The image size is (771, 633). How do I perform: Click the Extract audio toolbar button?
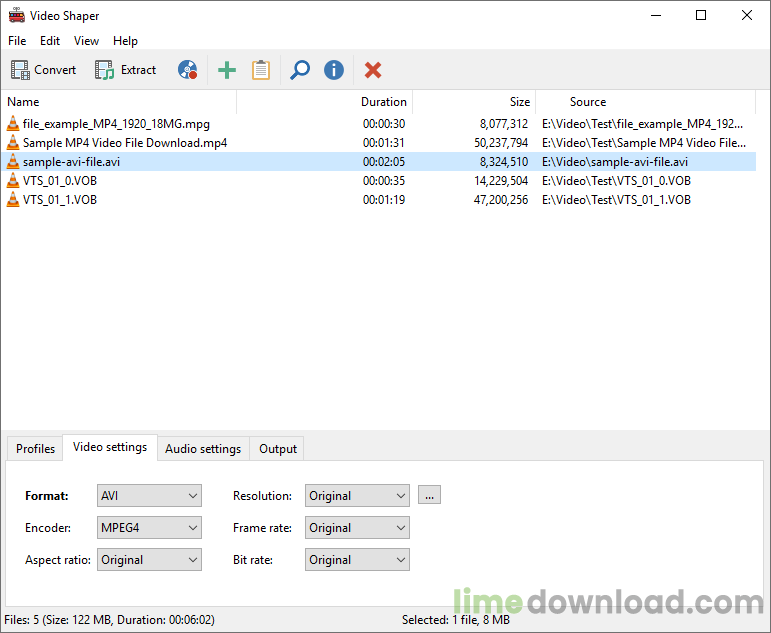[x=126, y=70]
